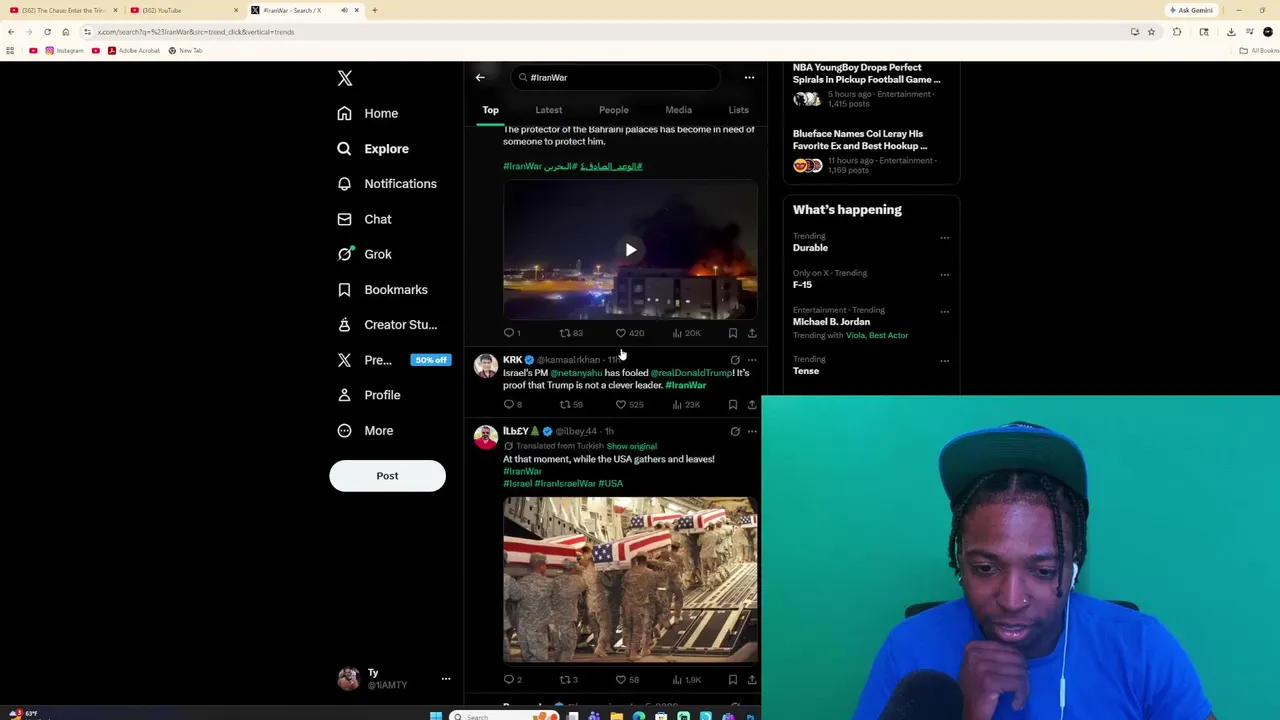Open Notifications in sidebar

tap(387, 184)
